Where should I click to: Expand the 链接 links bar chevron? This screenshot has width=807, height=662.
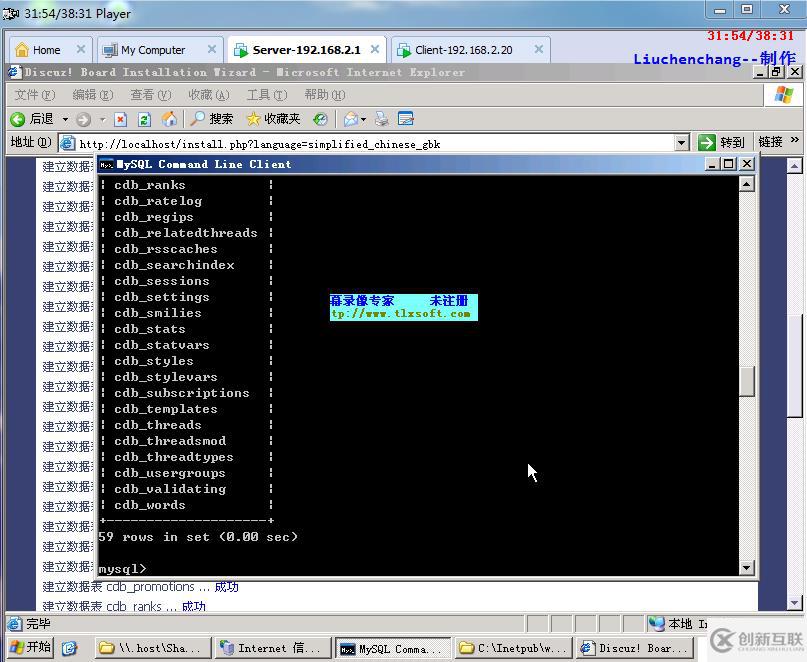tap(795, 140)
